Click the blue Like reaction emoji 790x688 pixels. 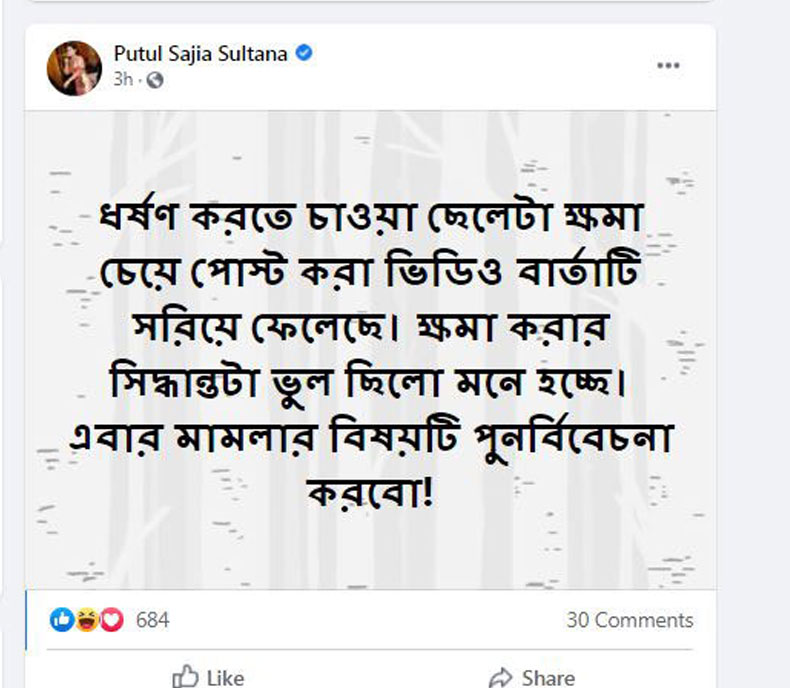coord(62,620)
